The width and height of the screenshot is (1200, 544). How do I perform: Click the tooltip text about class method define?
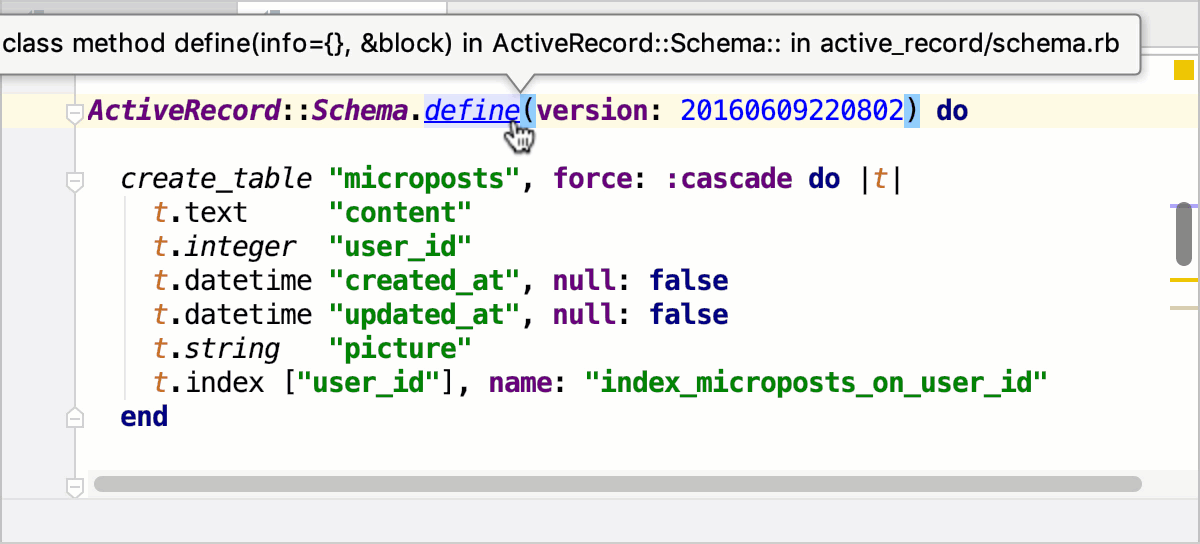561,44
